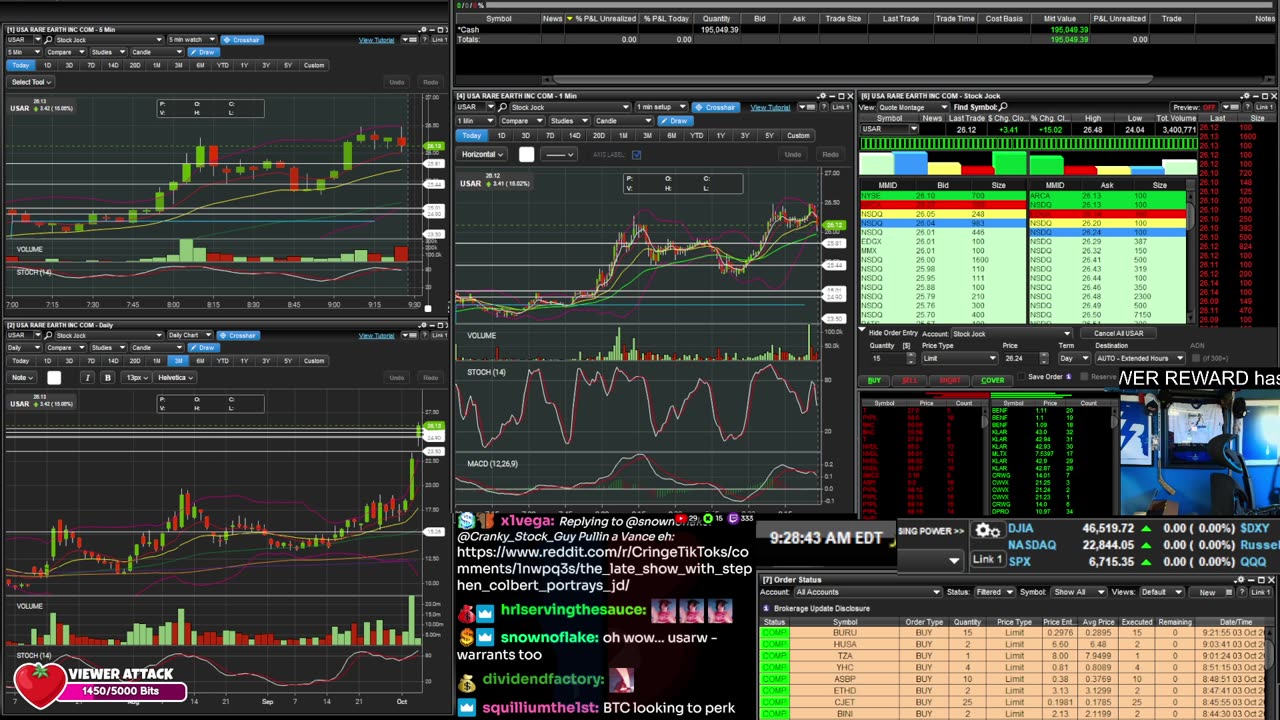The image size is (1280, 720).
Task: Open Destination AUTO Extended Hours dropdown
Action: tap(1140, 358)
